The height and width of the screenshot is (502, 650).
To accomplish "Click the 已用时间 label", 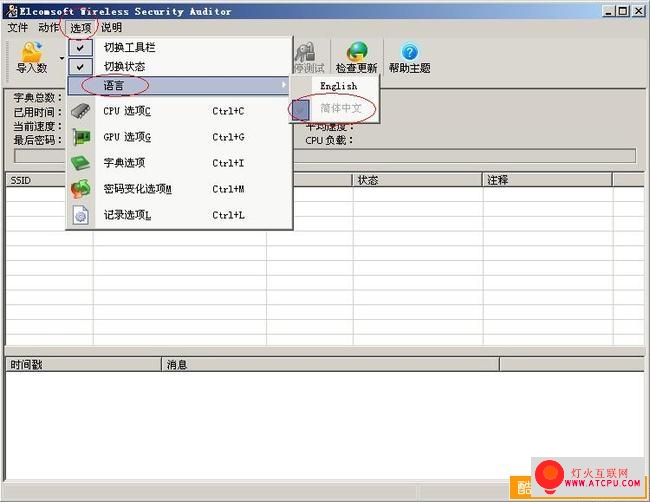I will pos(38,112).
